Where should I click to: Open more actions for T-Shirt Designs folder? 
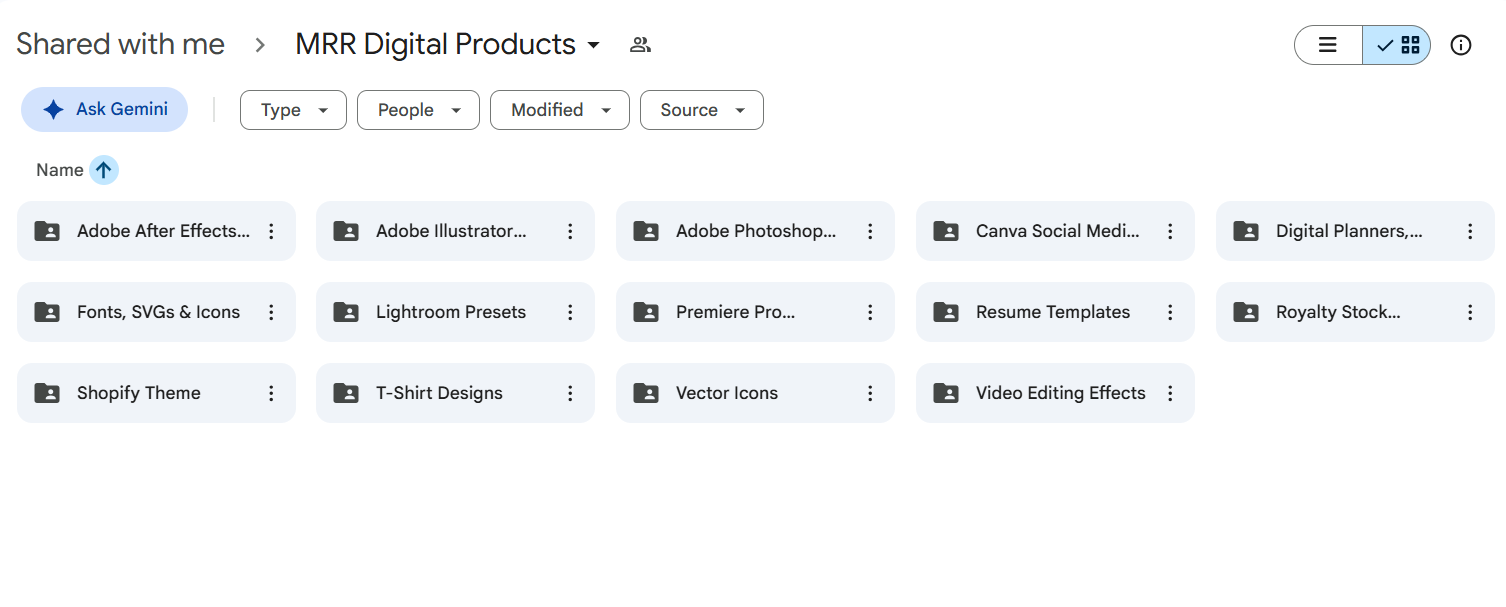point(570,393)
